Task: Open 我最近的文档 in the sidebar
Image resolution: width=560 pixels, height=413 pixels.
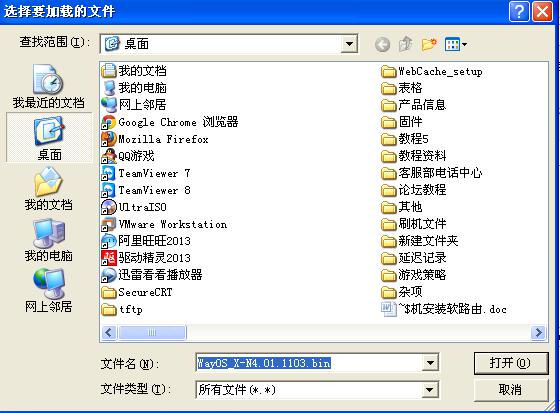Action: click(x=49, y=86)
